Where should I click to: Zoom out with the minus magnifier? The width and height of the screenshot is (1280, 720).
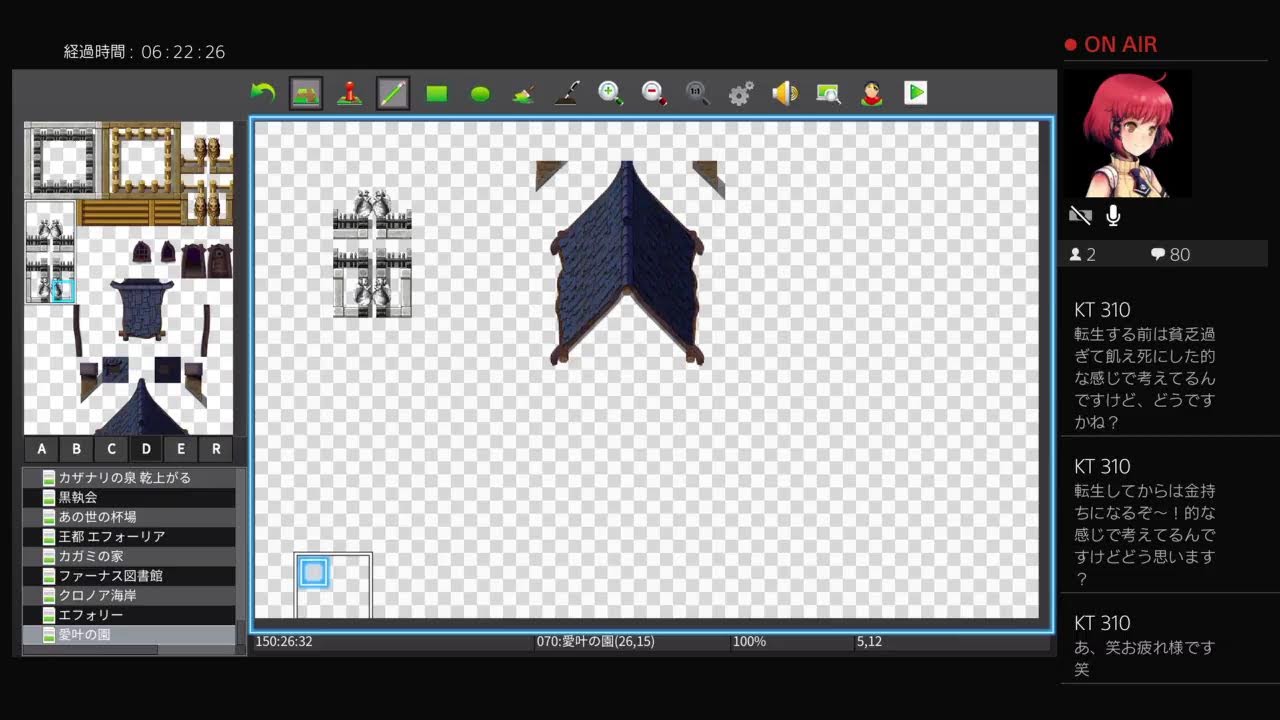[x=654, y=93]
